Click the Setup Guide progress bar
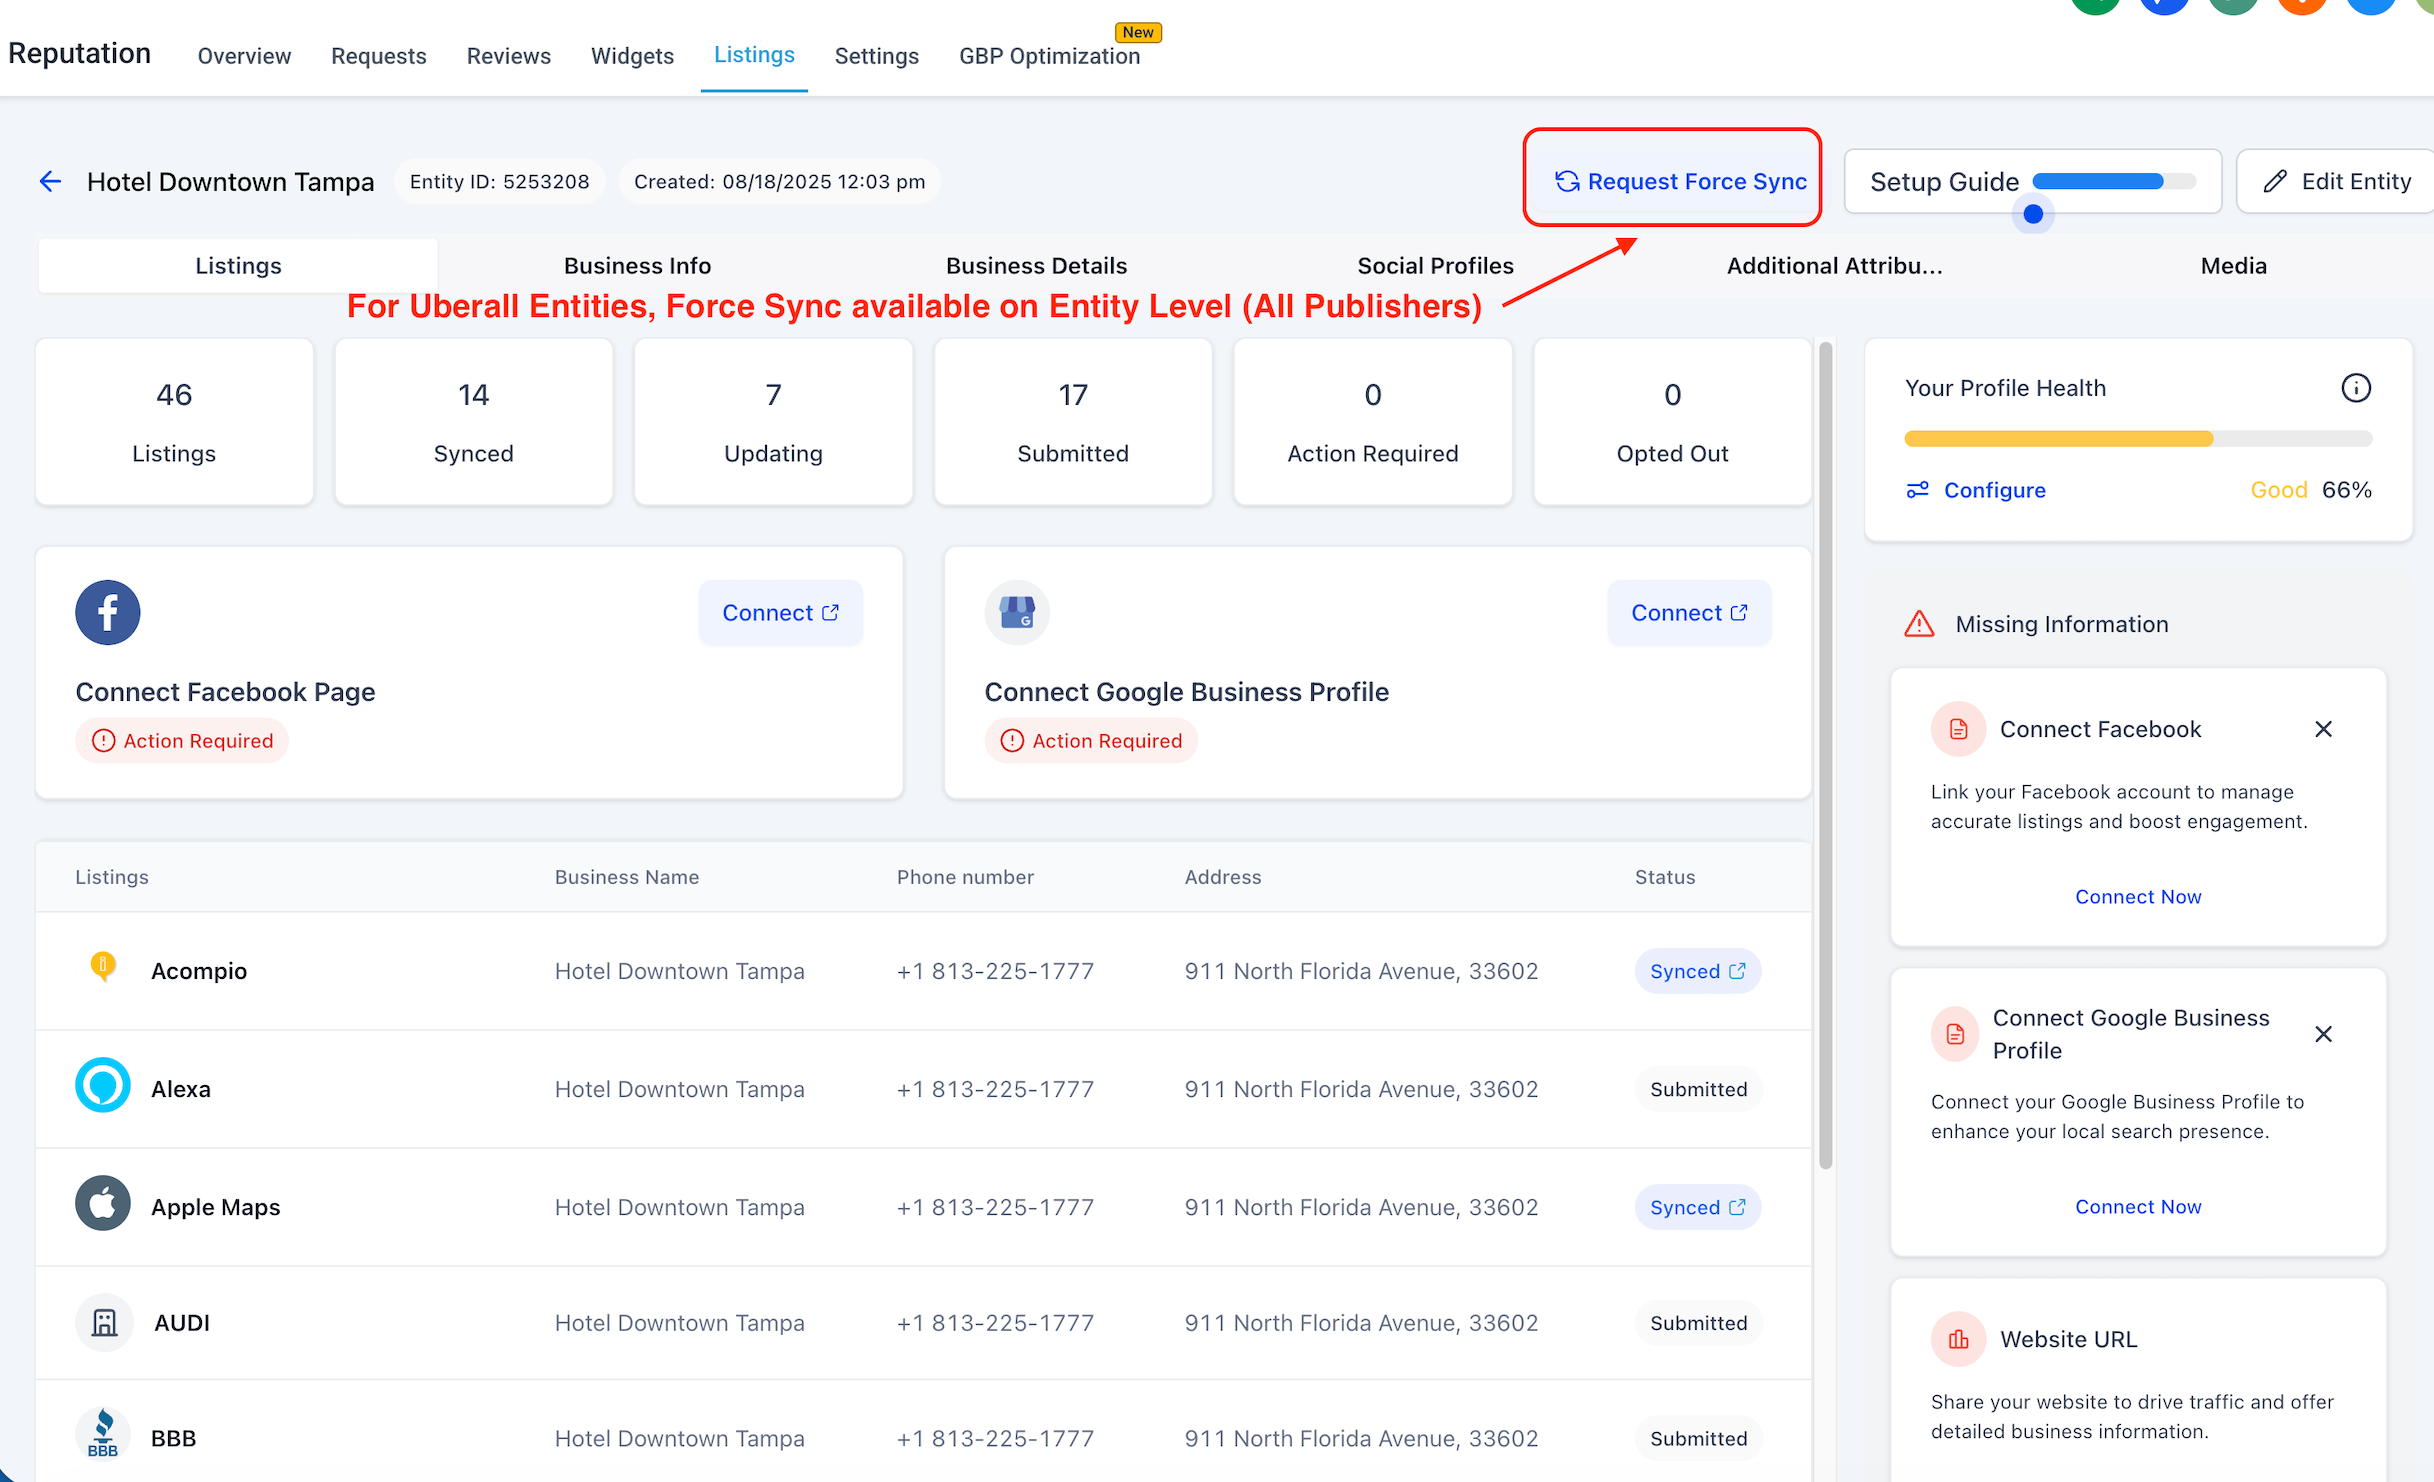Image resolution: width=2434 pixels, height=1482 pixels. click(2113, 182)
